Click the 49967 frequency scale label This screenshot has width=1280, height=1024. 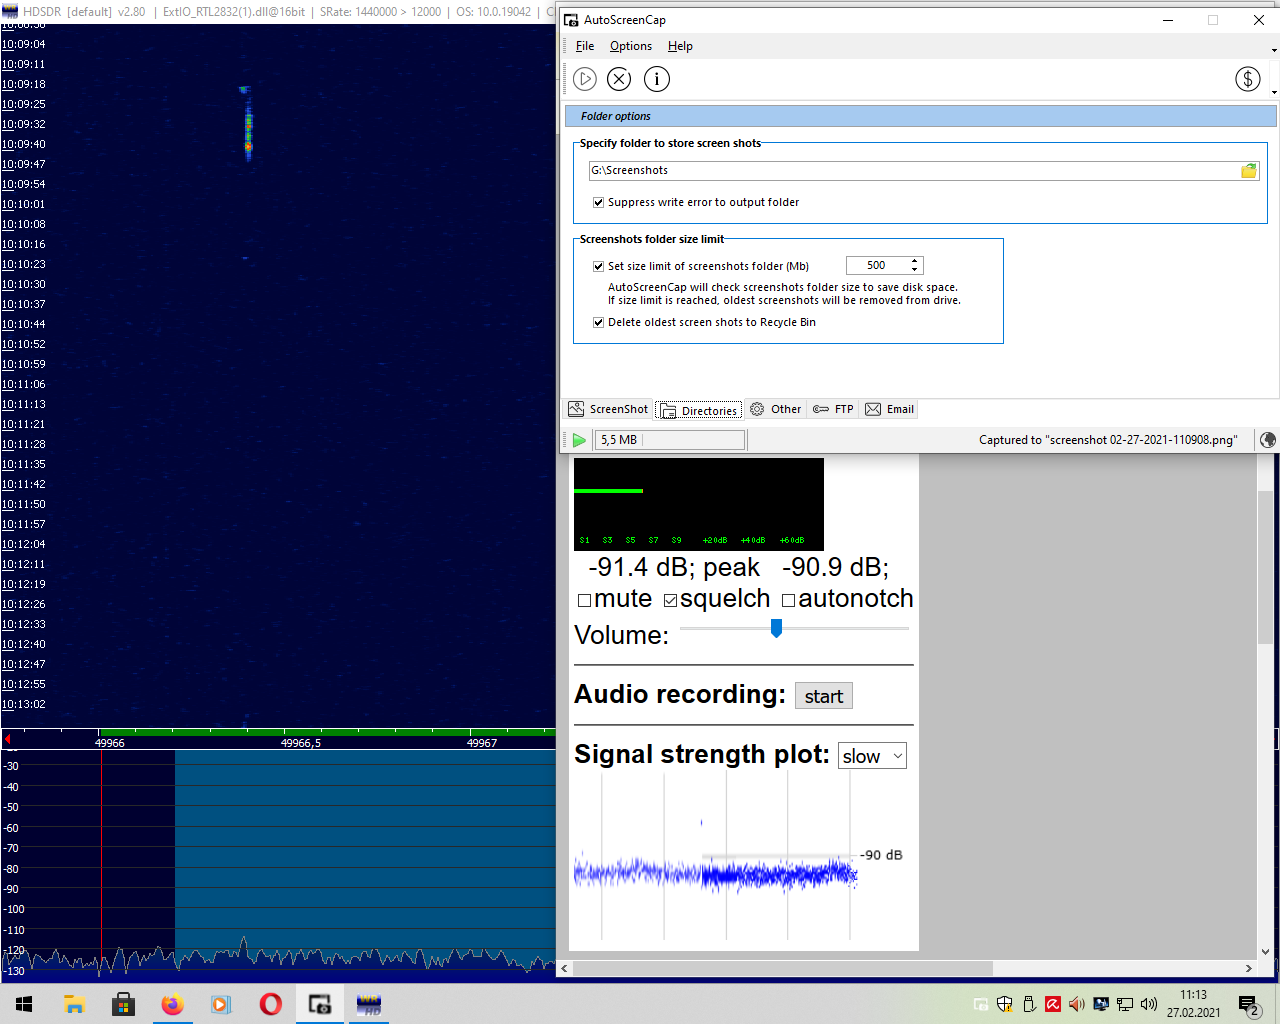coord(482,743)
